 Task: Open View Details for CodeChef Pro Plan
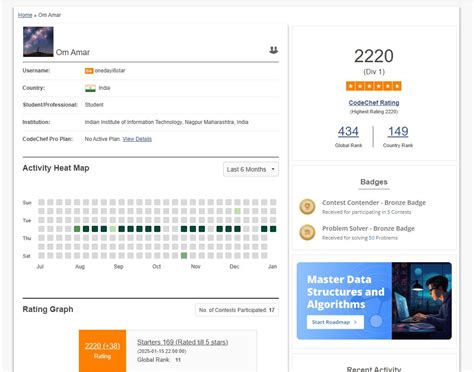(137, 139)
